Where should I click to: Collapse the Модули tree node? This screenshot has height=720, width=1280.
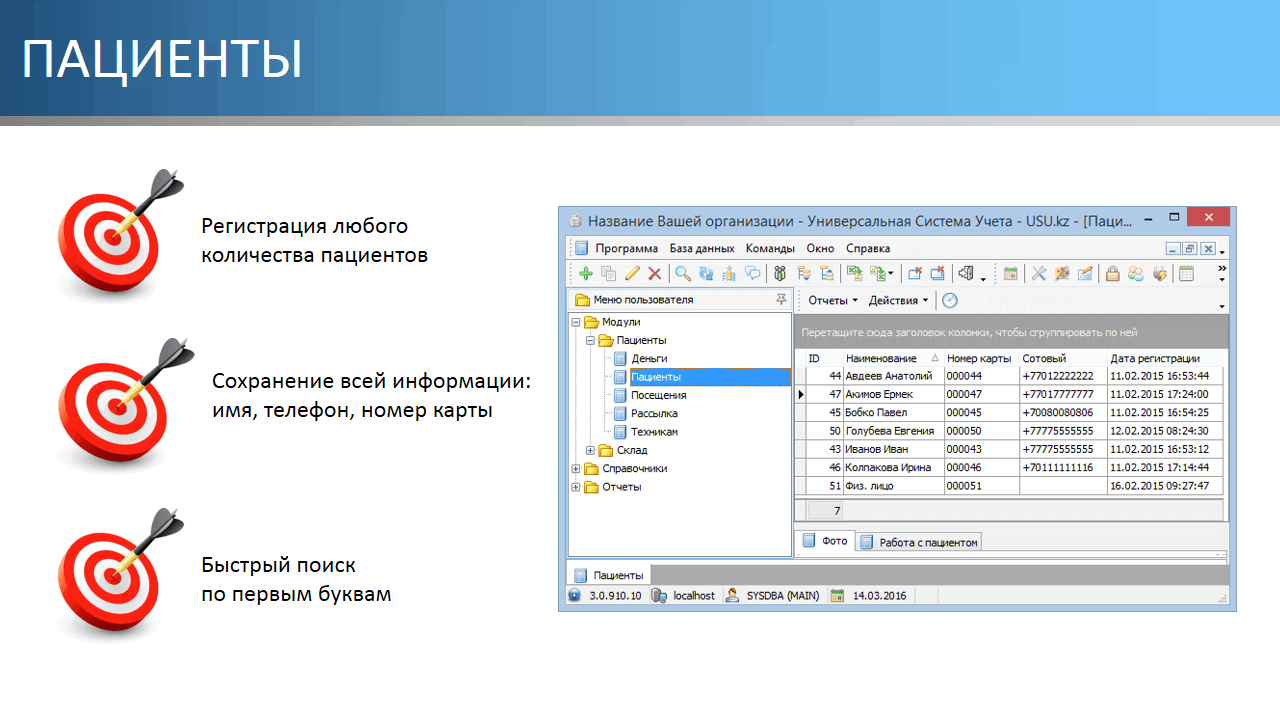point(576,323)
